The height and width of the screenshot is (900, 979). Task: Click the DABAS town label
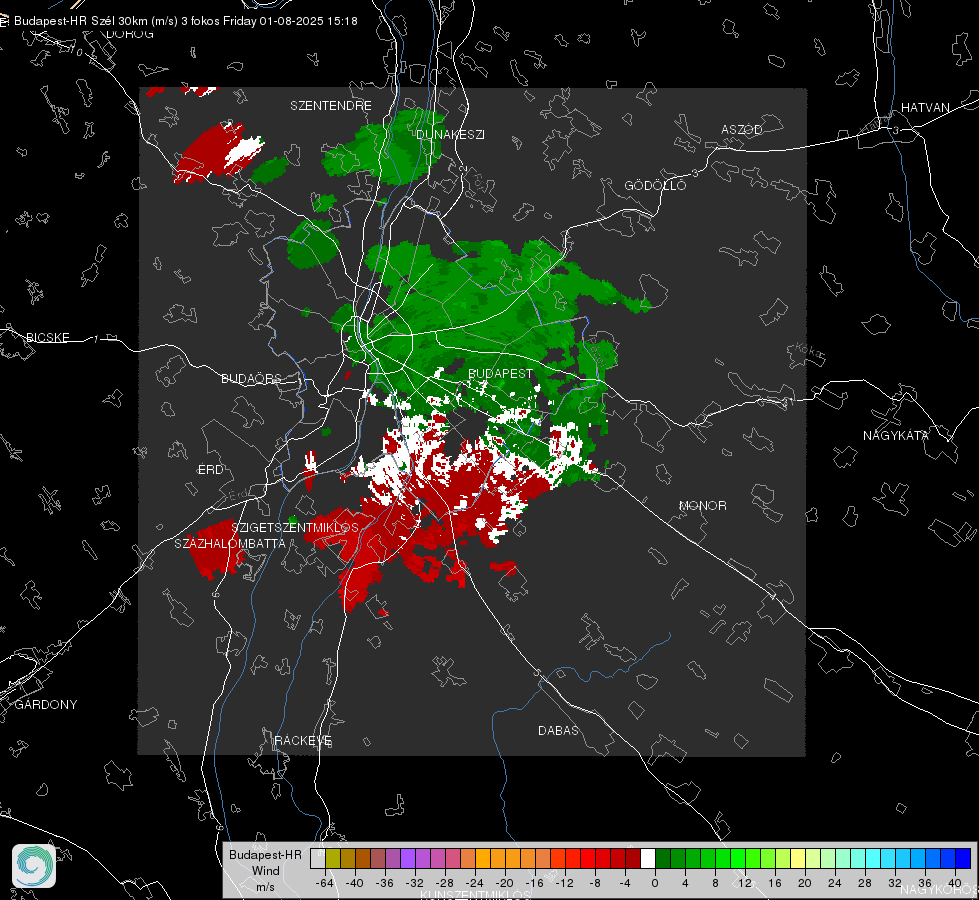tap(558, 730)
